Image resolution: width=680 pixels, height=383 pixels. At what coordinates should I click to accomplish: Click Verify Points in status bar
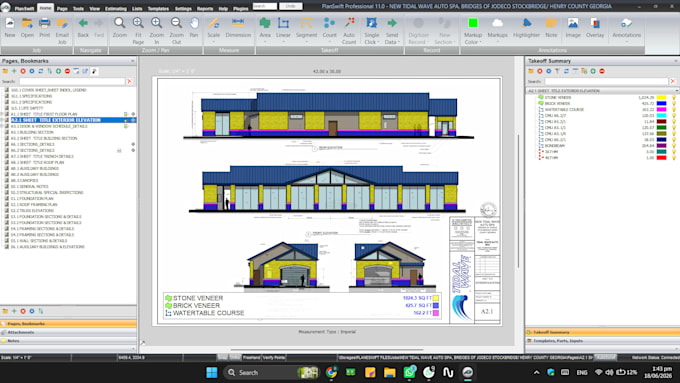click(274, 357)
